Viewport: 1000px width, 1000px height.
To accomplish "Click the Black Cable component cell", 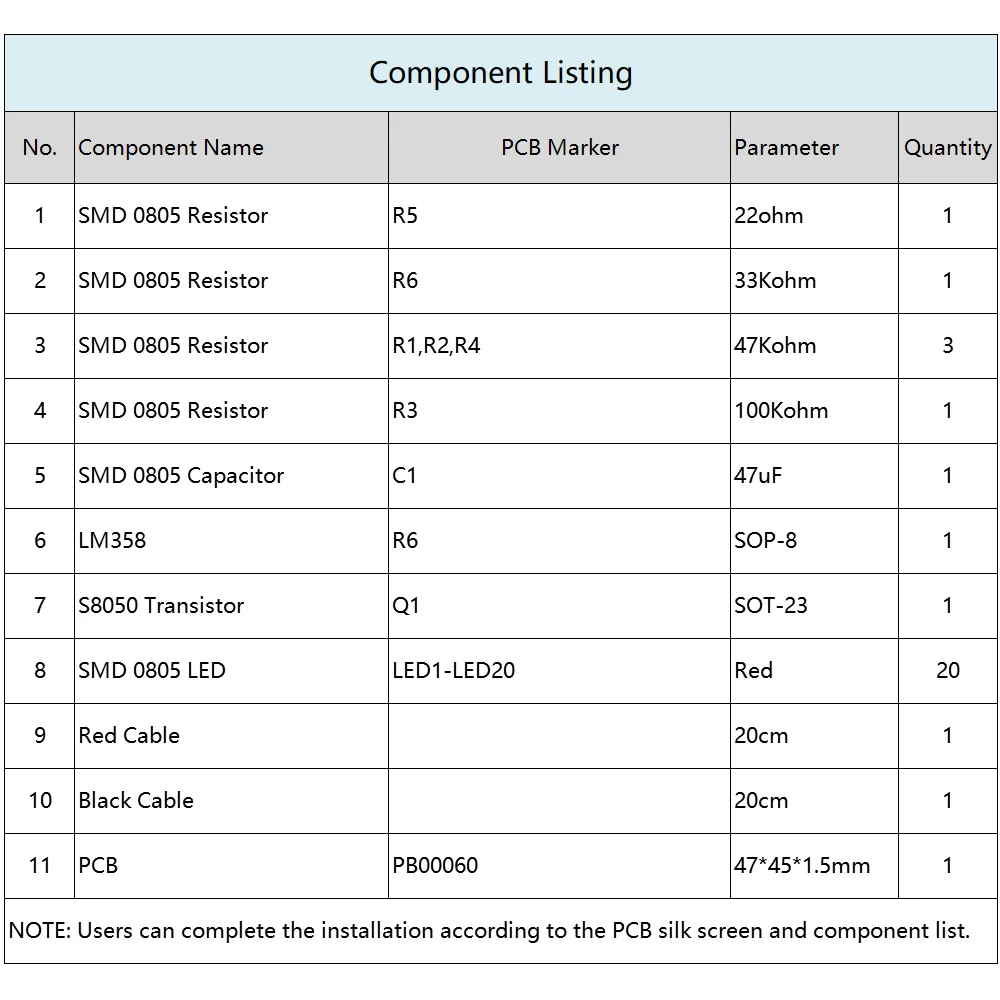I will (136, 801).
